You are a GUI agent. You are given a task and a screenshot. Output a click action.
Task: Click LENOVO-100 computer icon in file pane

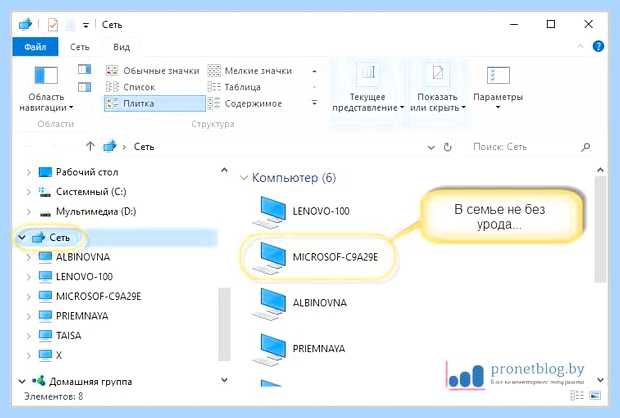(x=269, y=212)
